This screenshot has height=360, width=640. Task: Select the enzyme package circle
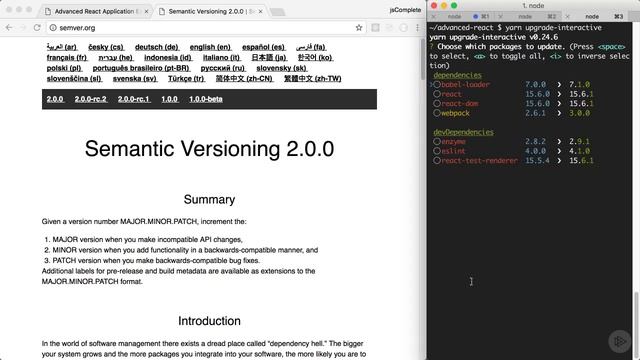click(x=437, y=142)
